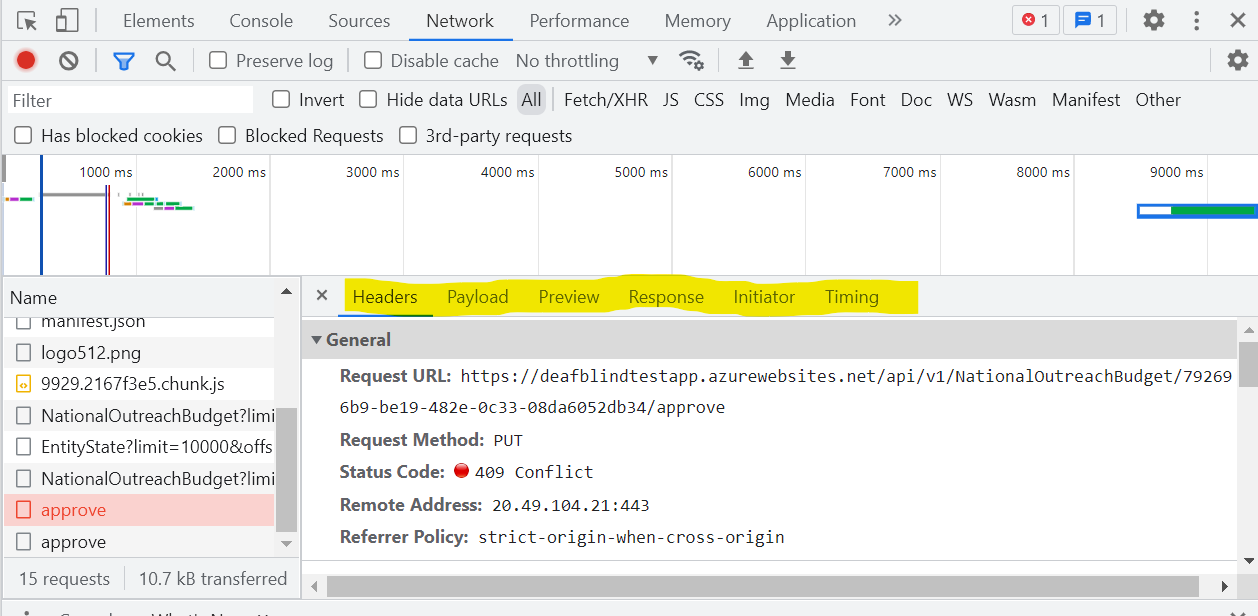Viewport: 1258px width, 616px height.
Task: Open network search magnifier icon
Action: click(166, 61)
